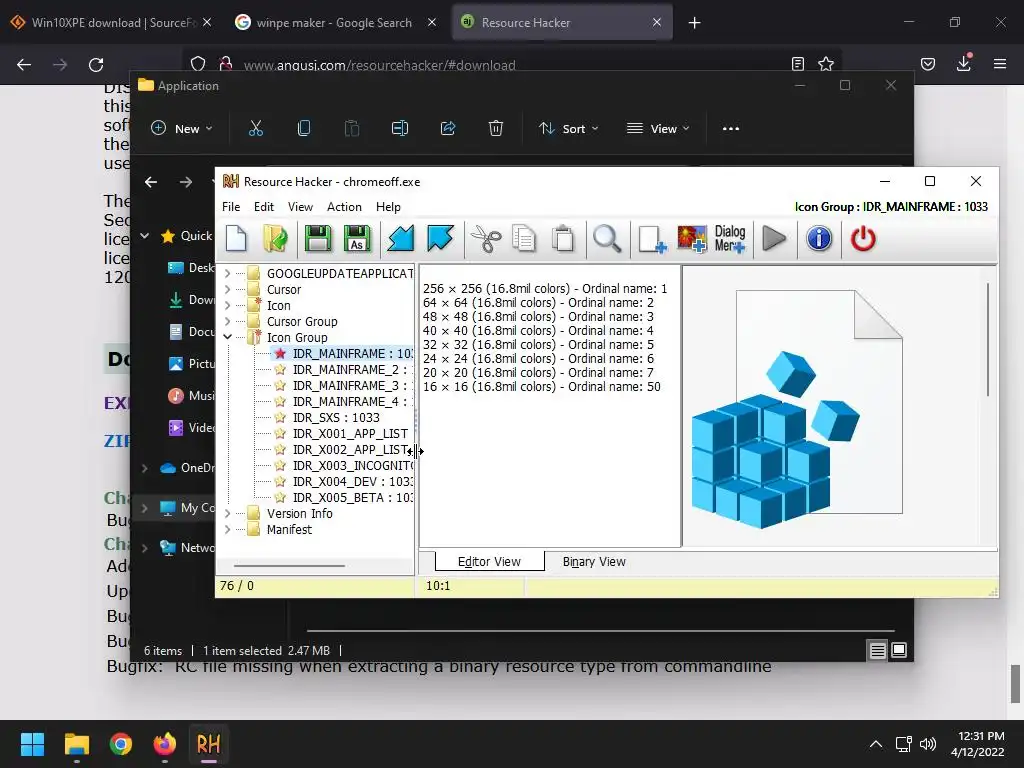Image resolution: width=1024 pixels, height=768 pixels.
Task: Click the Add image resource icon
Action: (x=692, y=239)
